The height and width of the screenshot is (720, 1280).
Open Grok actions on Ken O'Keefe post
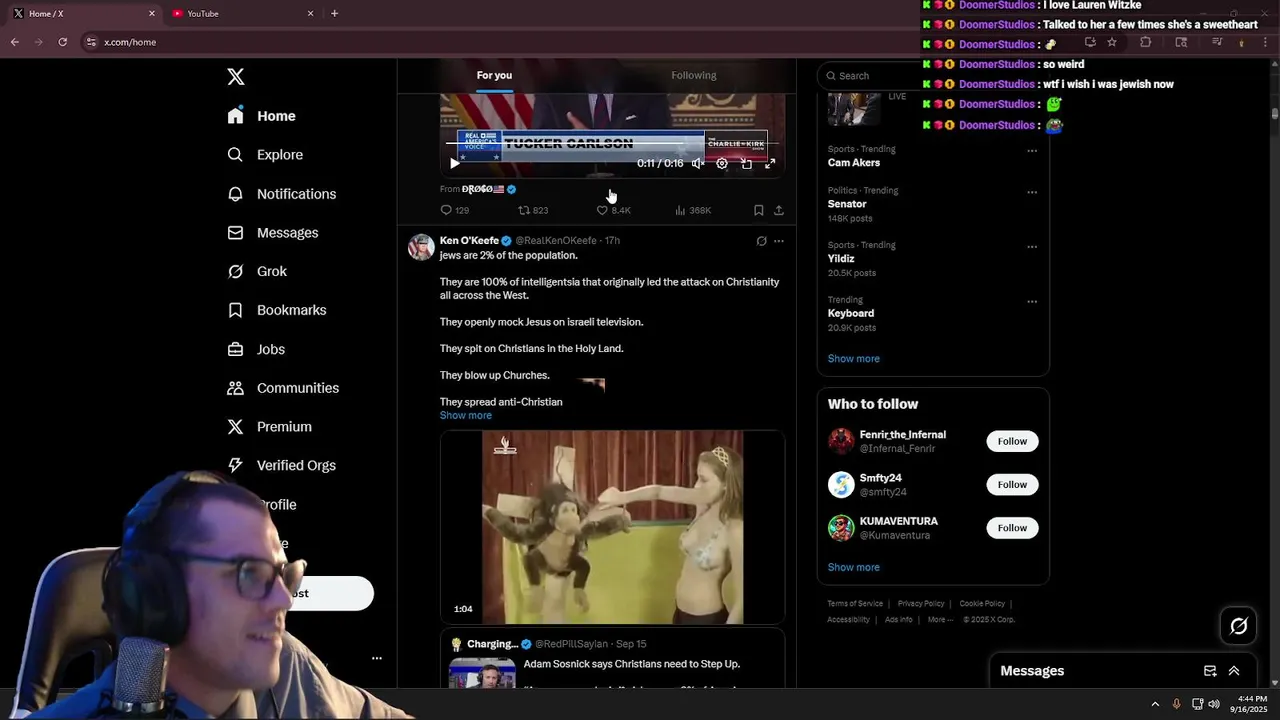point(761,241)
